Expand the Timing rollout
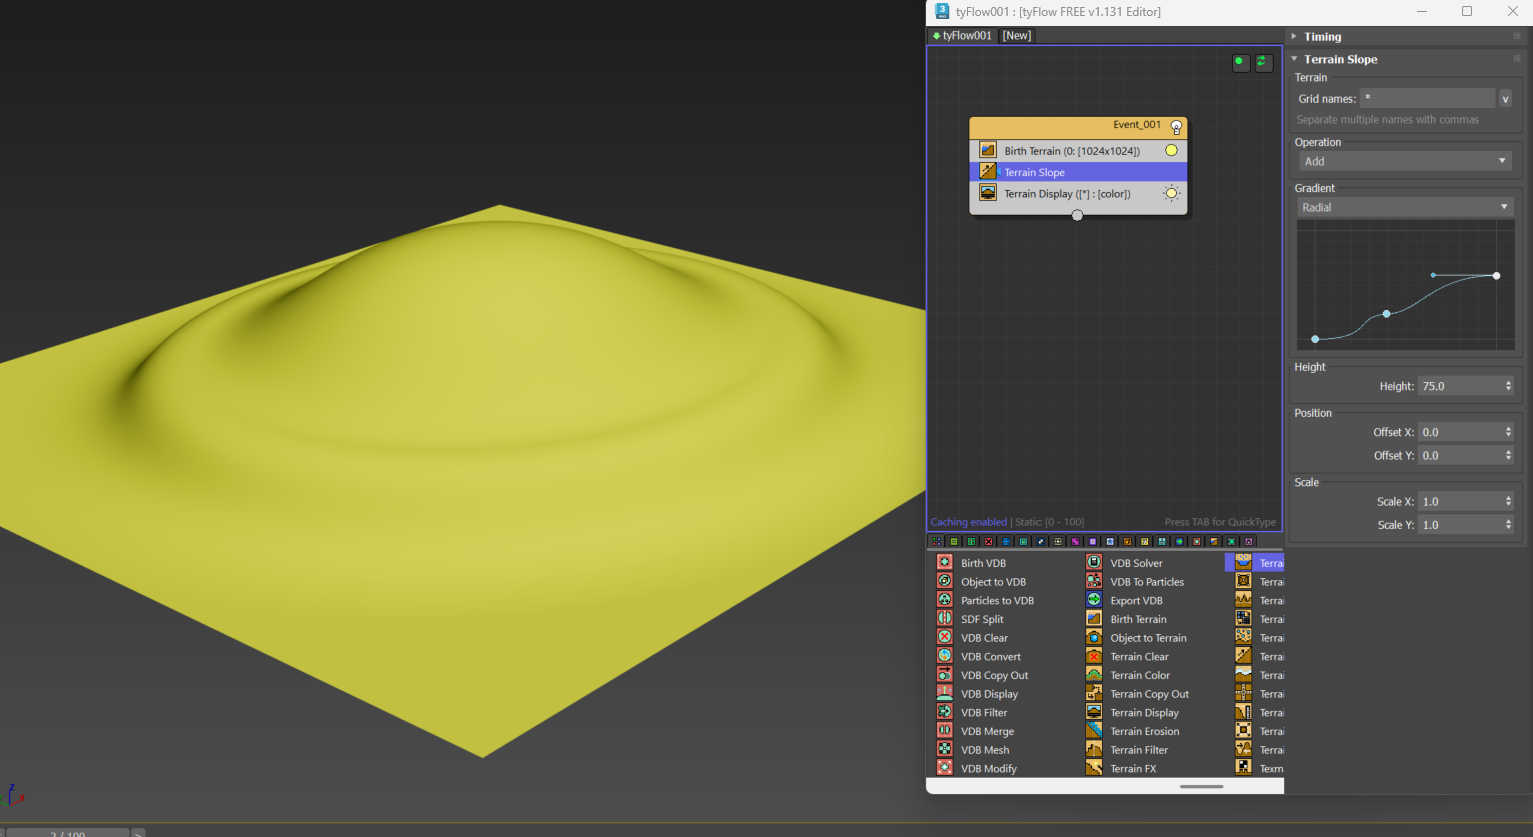 point(1322,36)
